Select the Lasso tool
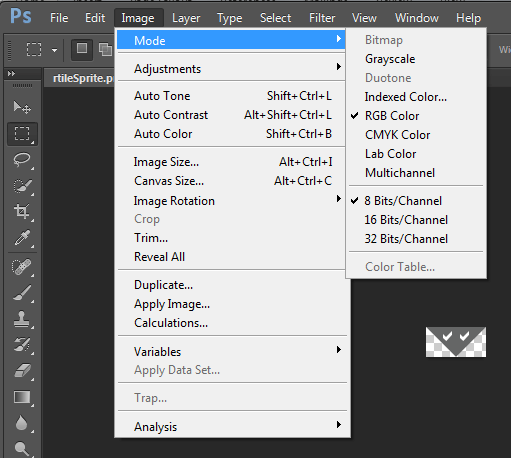Image resolution: width=511 pixels, height=458 pixels. pyautogui.click(x=22, y=160)
